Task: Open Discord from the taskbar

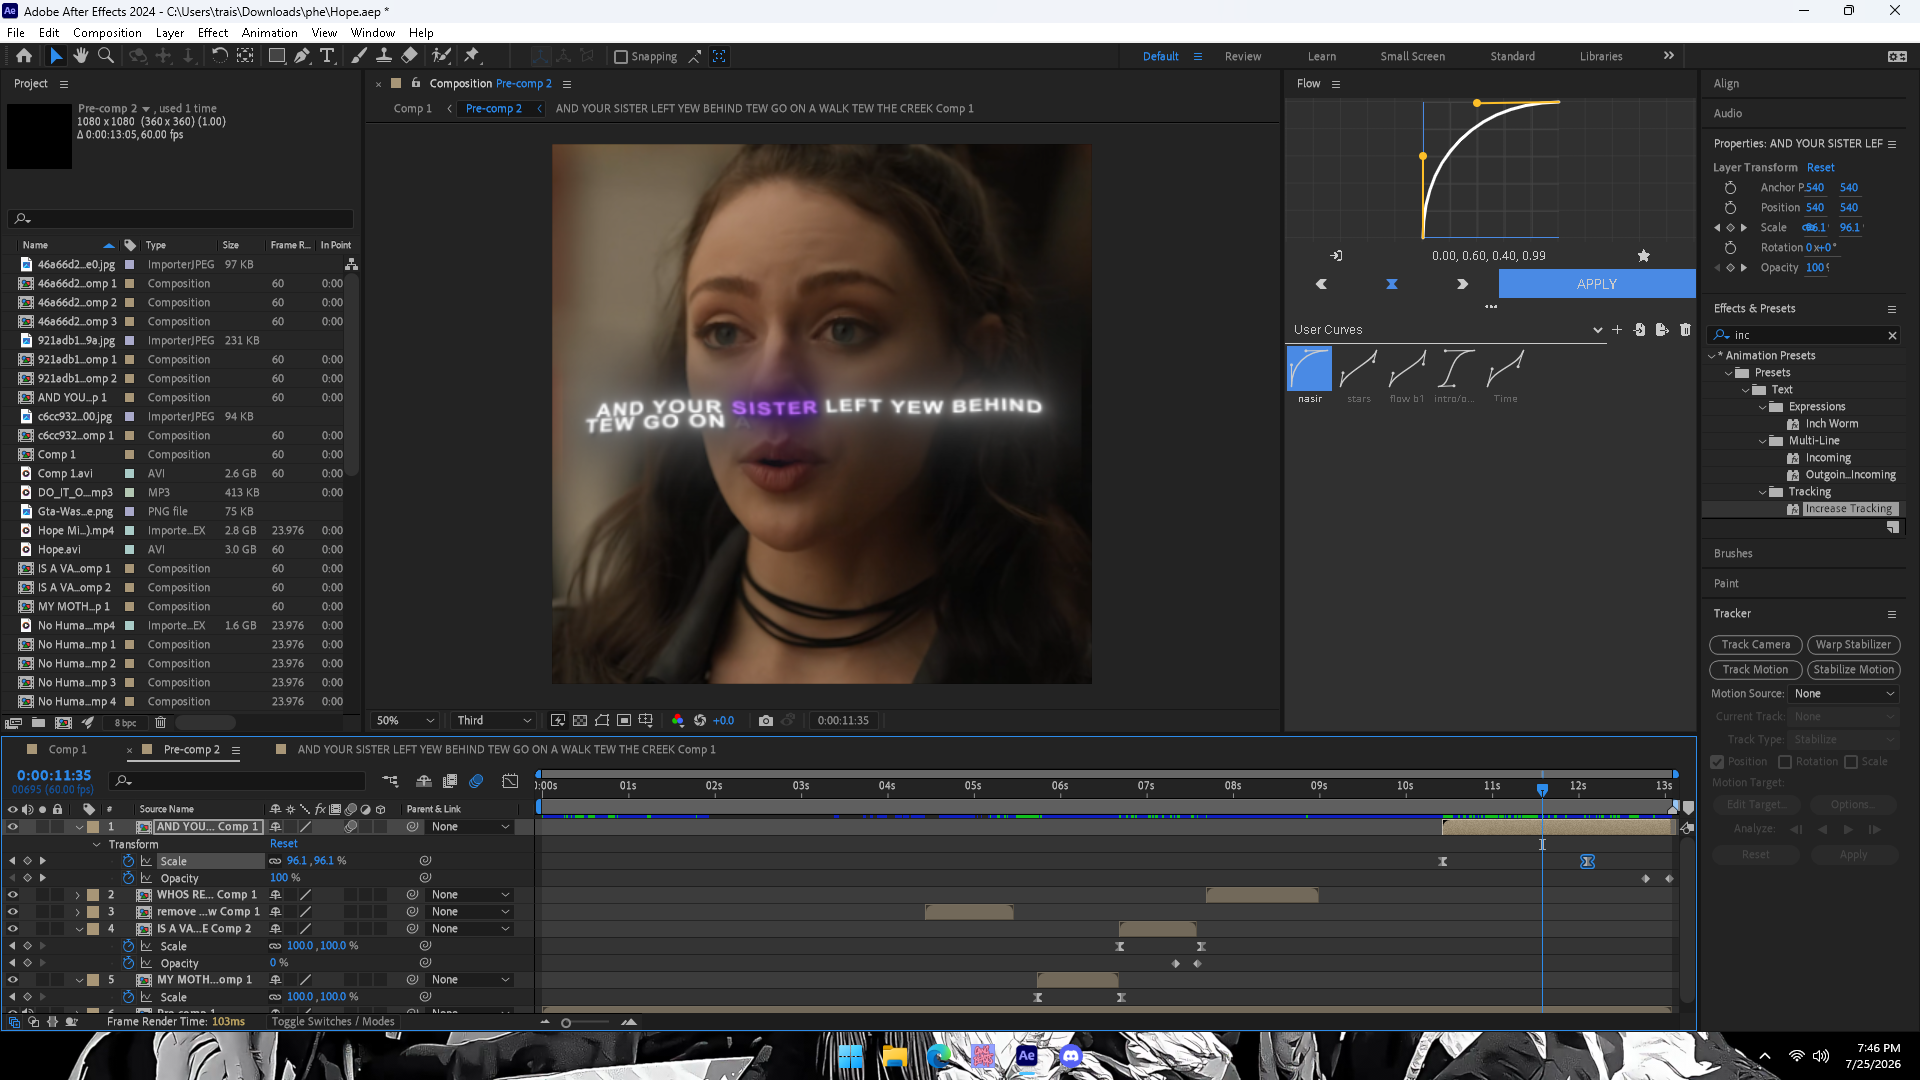Action: pyautogui.click(x=1071, y=1056)
